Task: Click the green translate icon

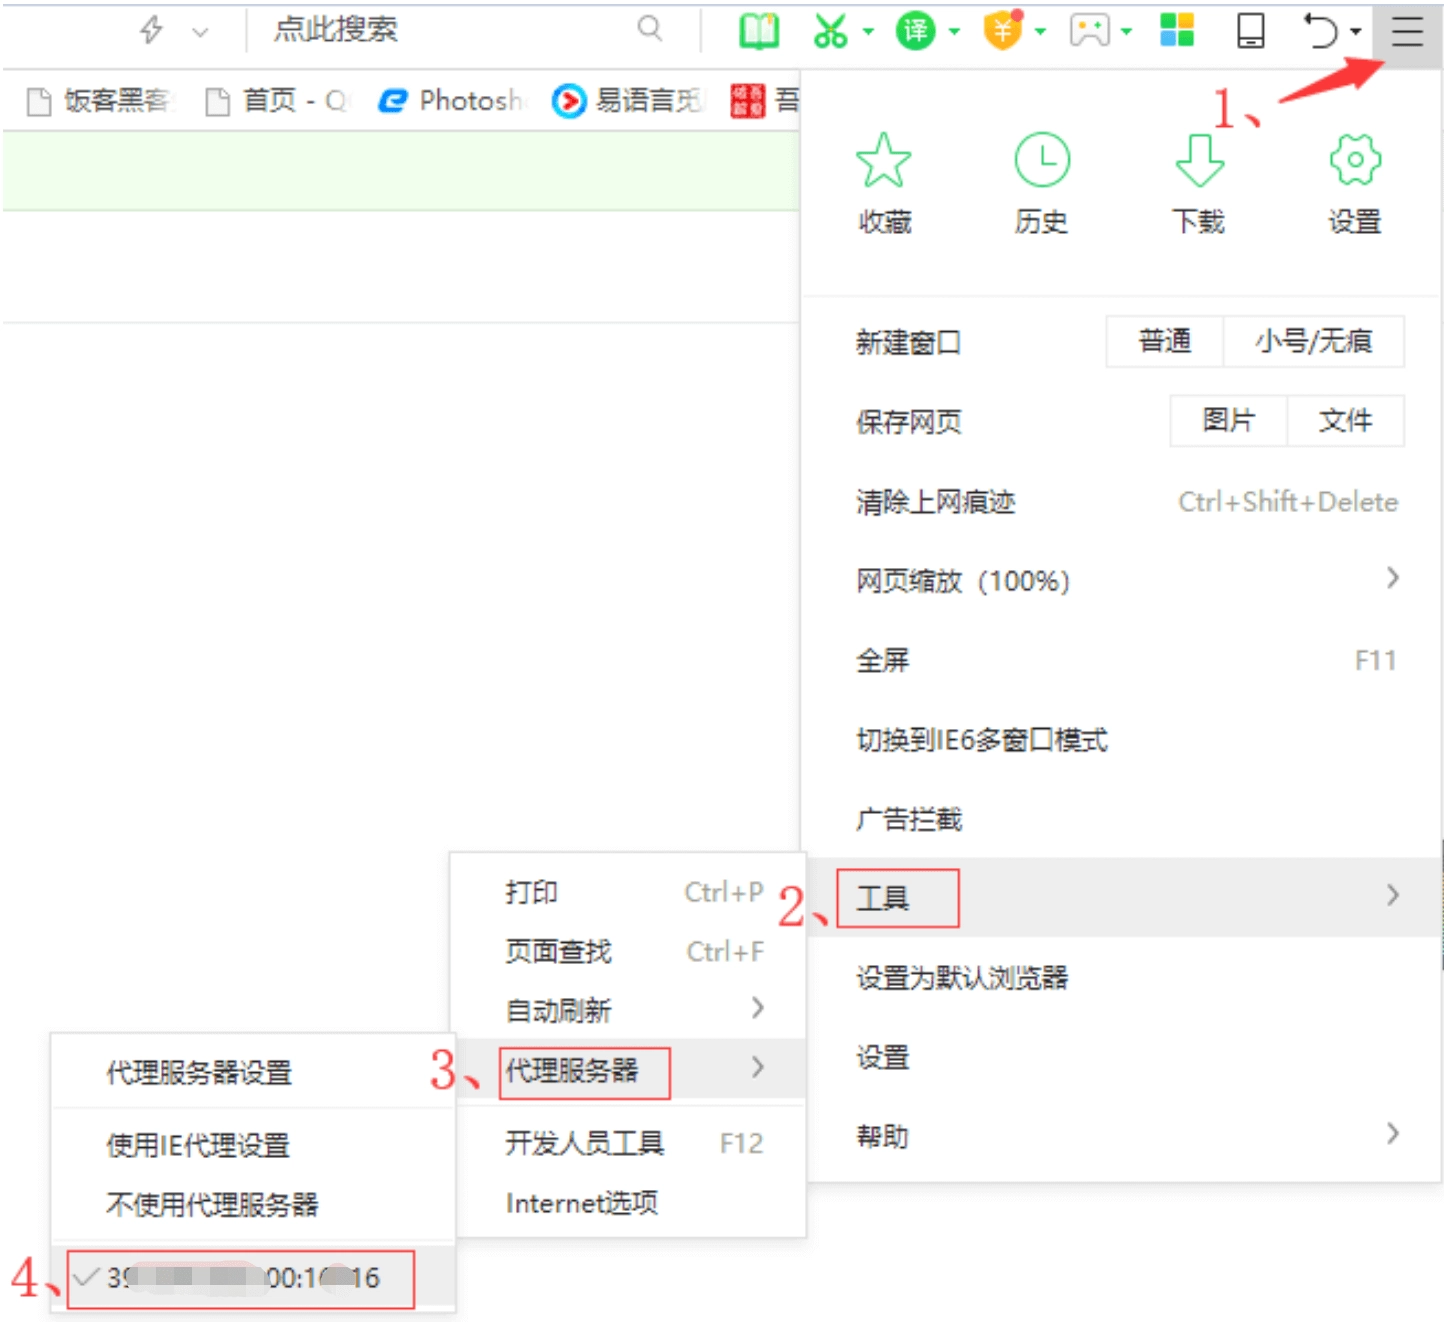Action: (x=915, y=32)
